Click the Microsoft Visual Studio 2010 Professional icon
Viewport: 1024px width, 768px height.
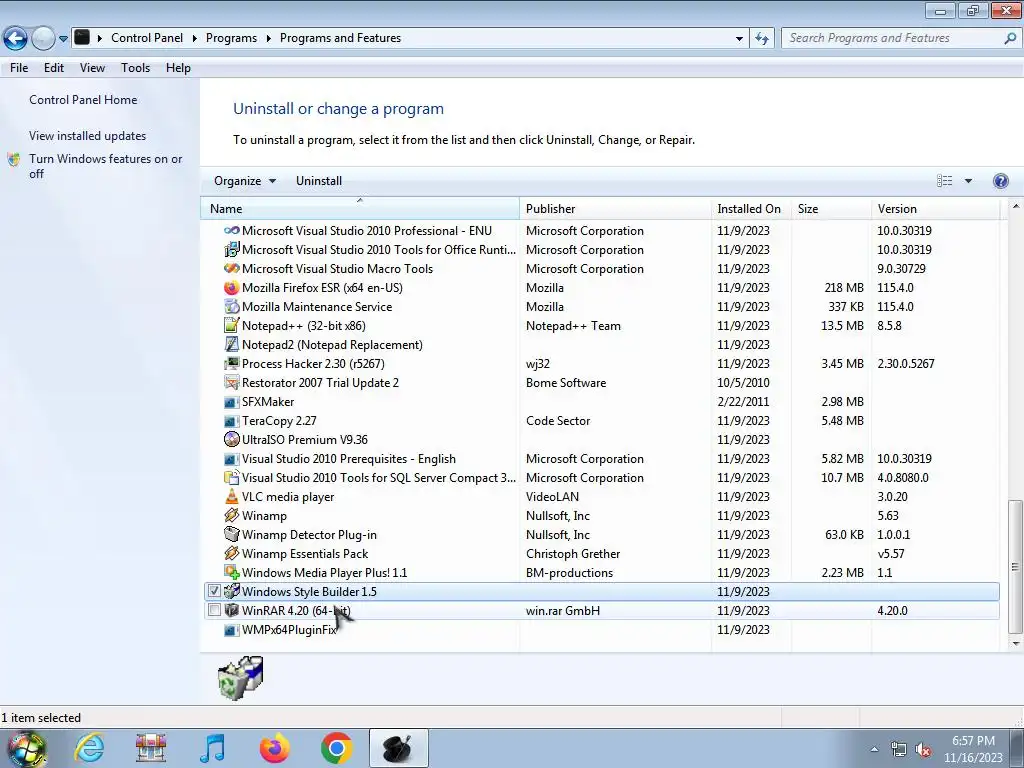231,231
